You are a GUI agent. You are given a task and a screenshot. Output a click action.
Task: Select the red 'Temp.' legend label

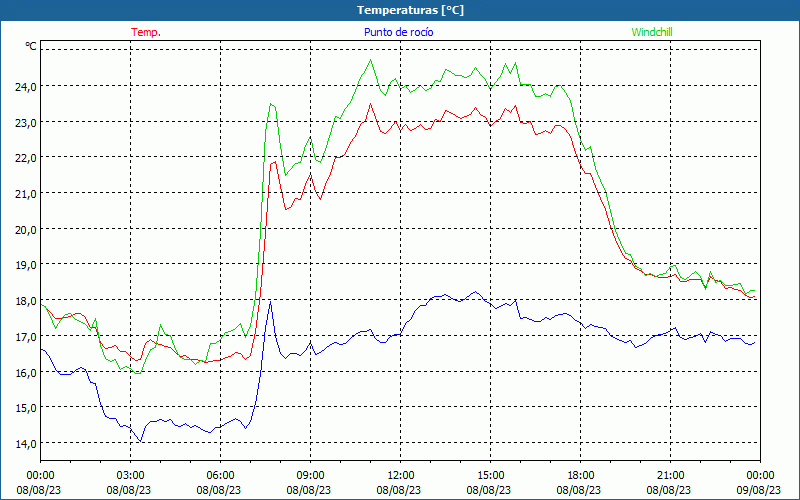[x=146, y=32]
